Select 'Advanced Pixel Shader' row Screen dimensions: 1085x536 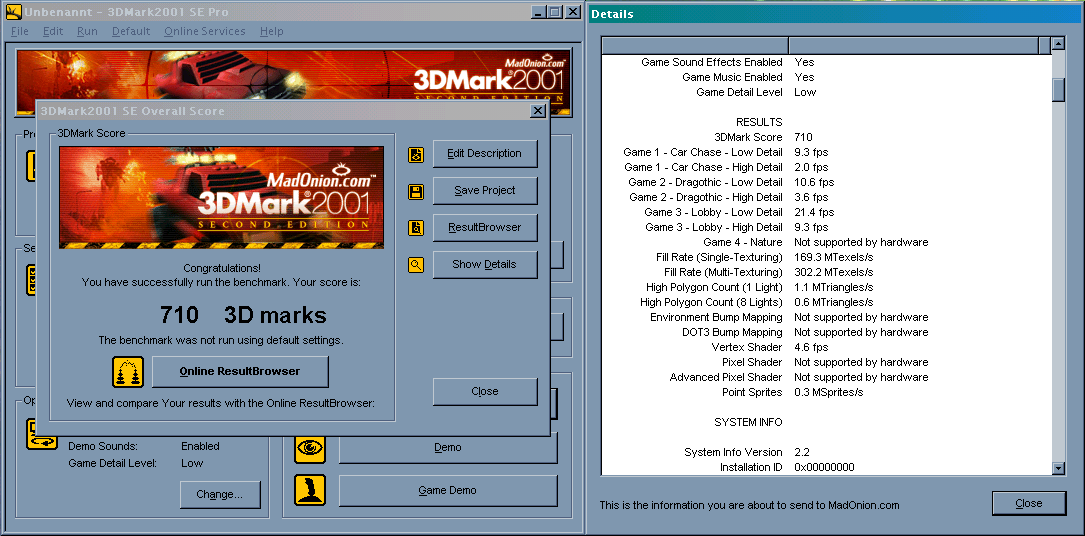point(826,377)
